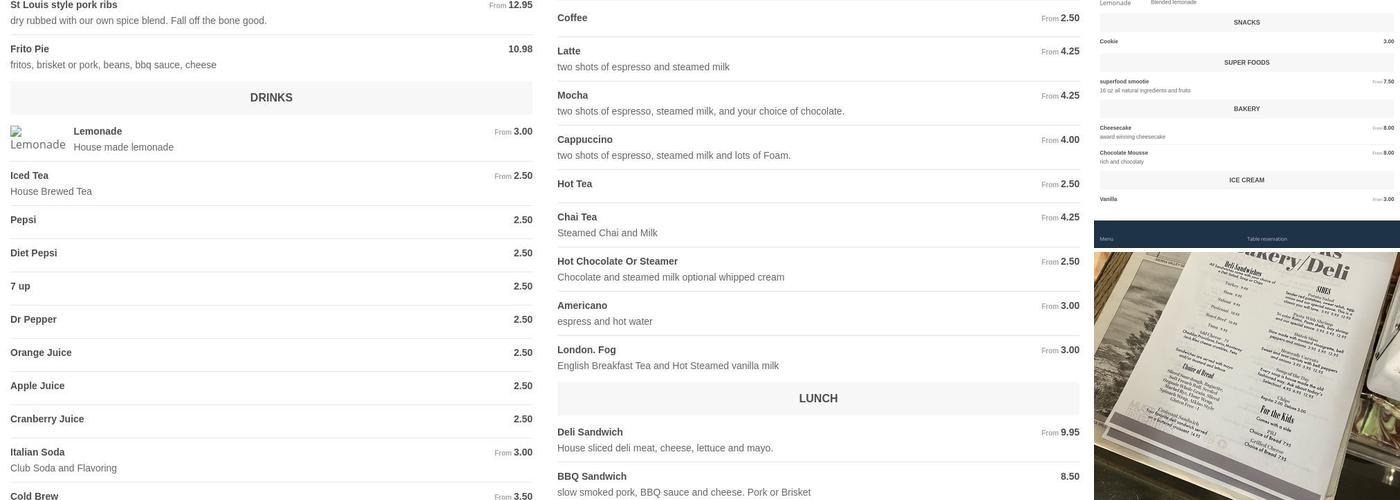The height and width of the screenshot is (500, 1400).
Task: Select the superfood smootie item
Action: (1246, 86)
